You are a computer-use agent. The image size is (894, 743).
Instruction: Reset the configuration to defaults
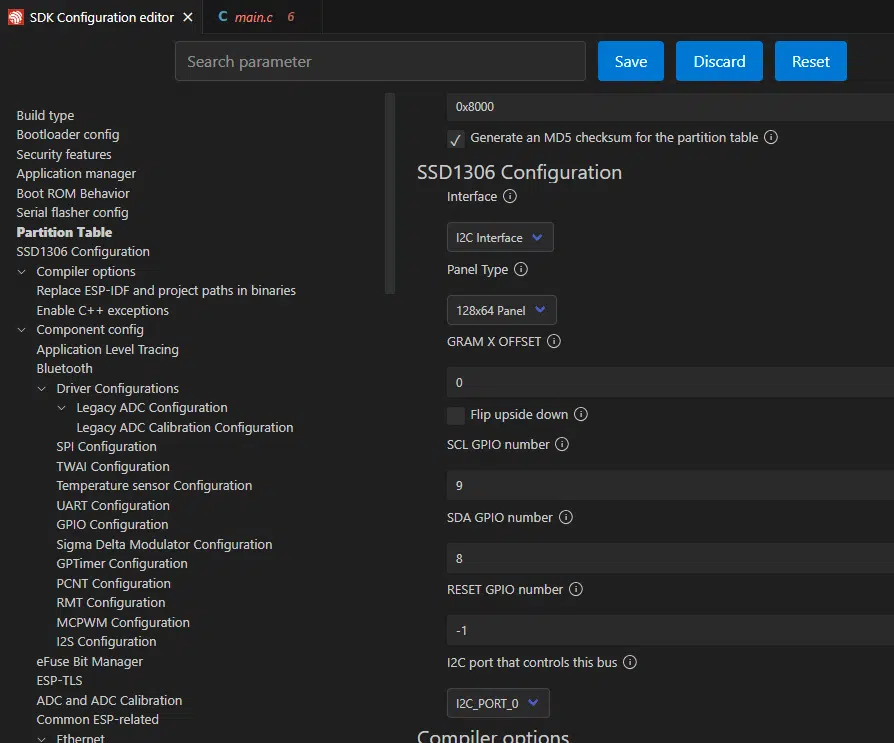coord(810,61)
